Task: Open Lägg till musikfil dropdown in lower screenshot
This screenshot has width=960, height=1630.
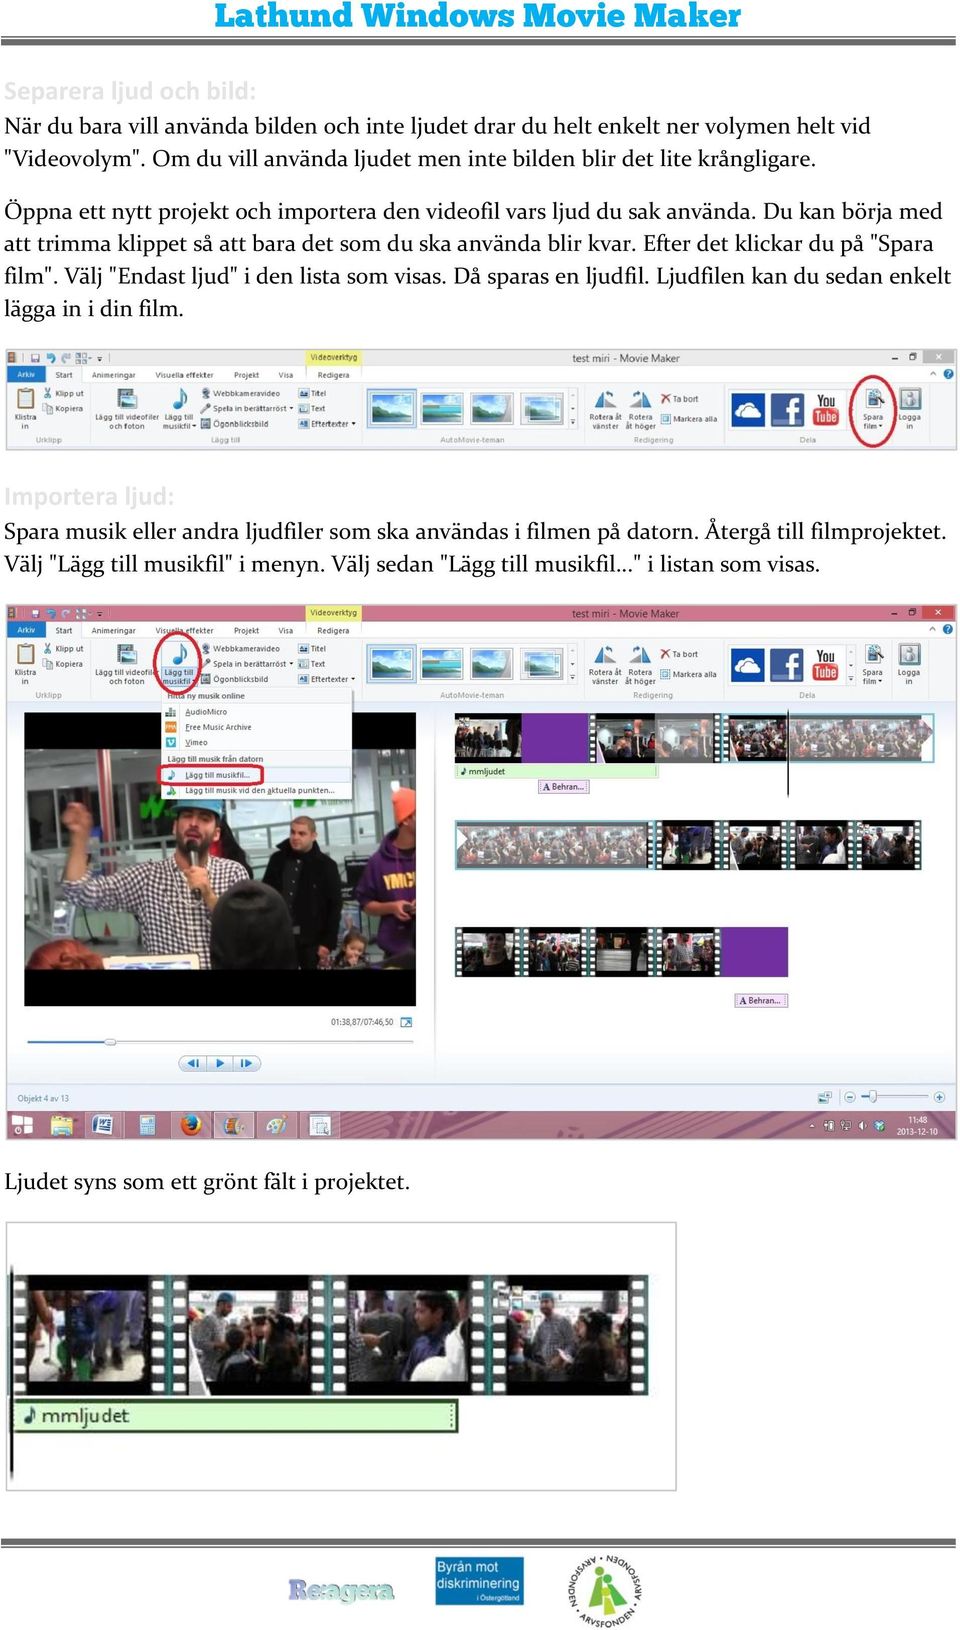Action: (x=179, y=676)
